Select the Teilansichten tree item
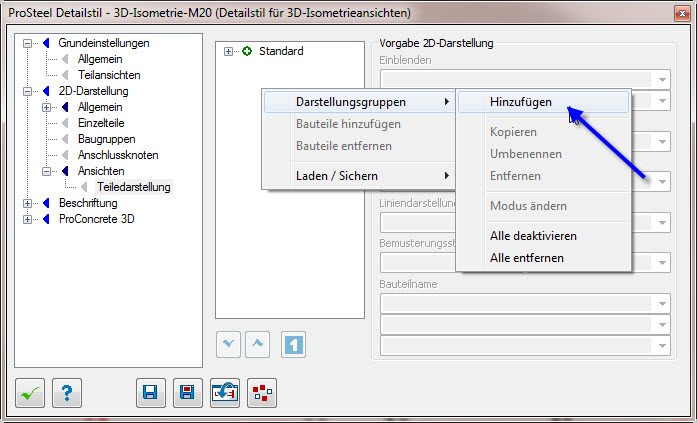The image size is (697, 423). click(109, 75)
